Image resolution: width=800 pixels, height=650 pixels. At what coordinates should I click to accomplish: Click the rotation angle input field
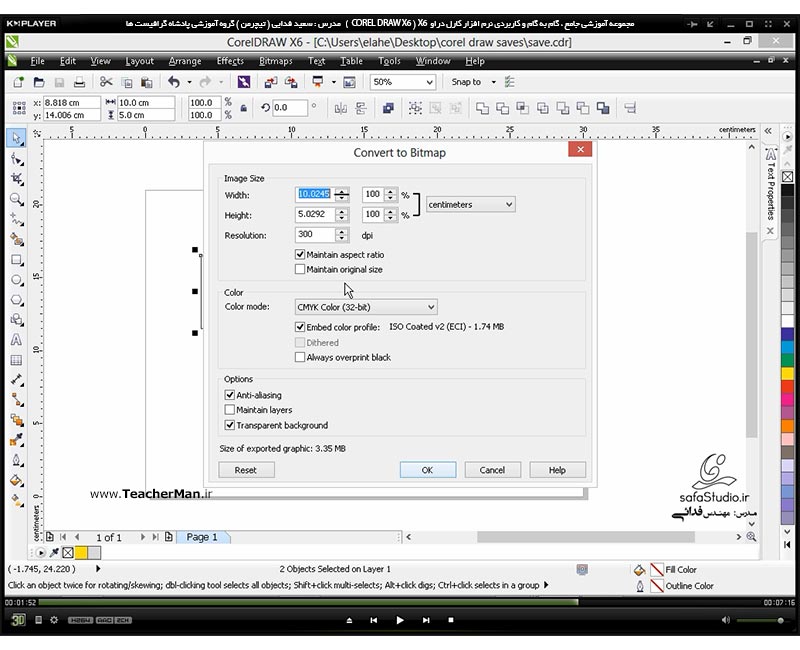[290, 108]
